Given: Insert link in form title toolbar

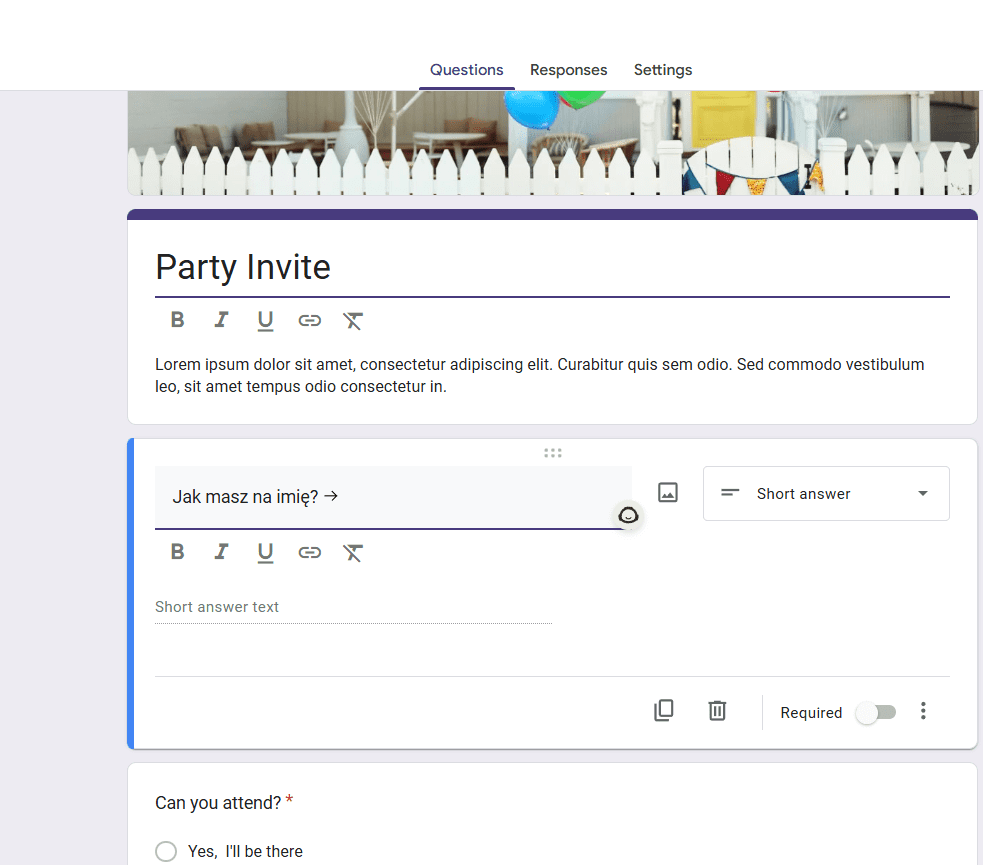Looking at the screenshot, I should pos(309,320).
